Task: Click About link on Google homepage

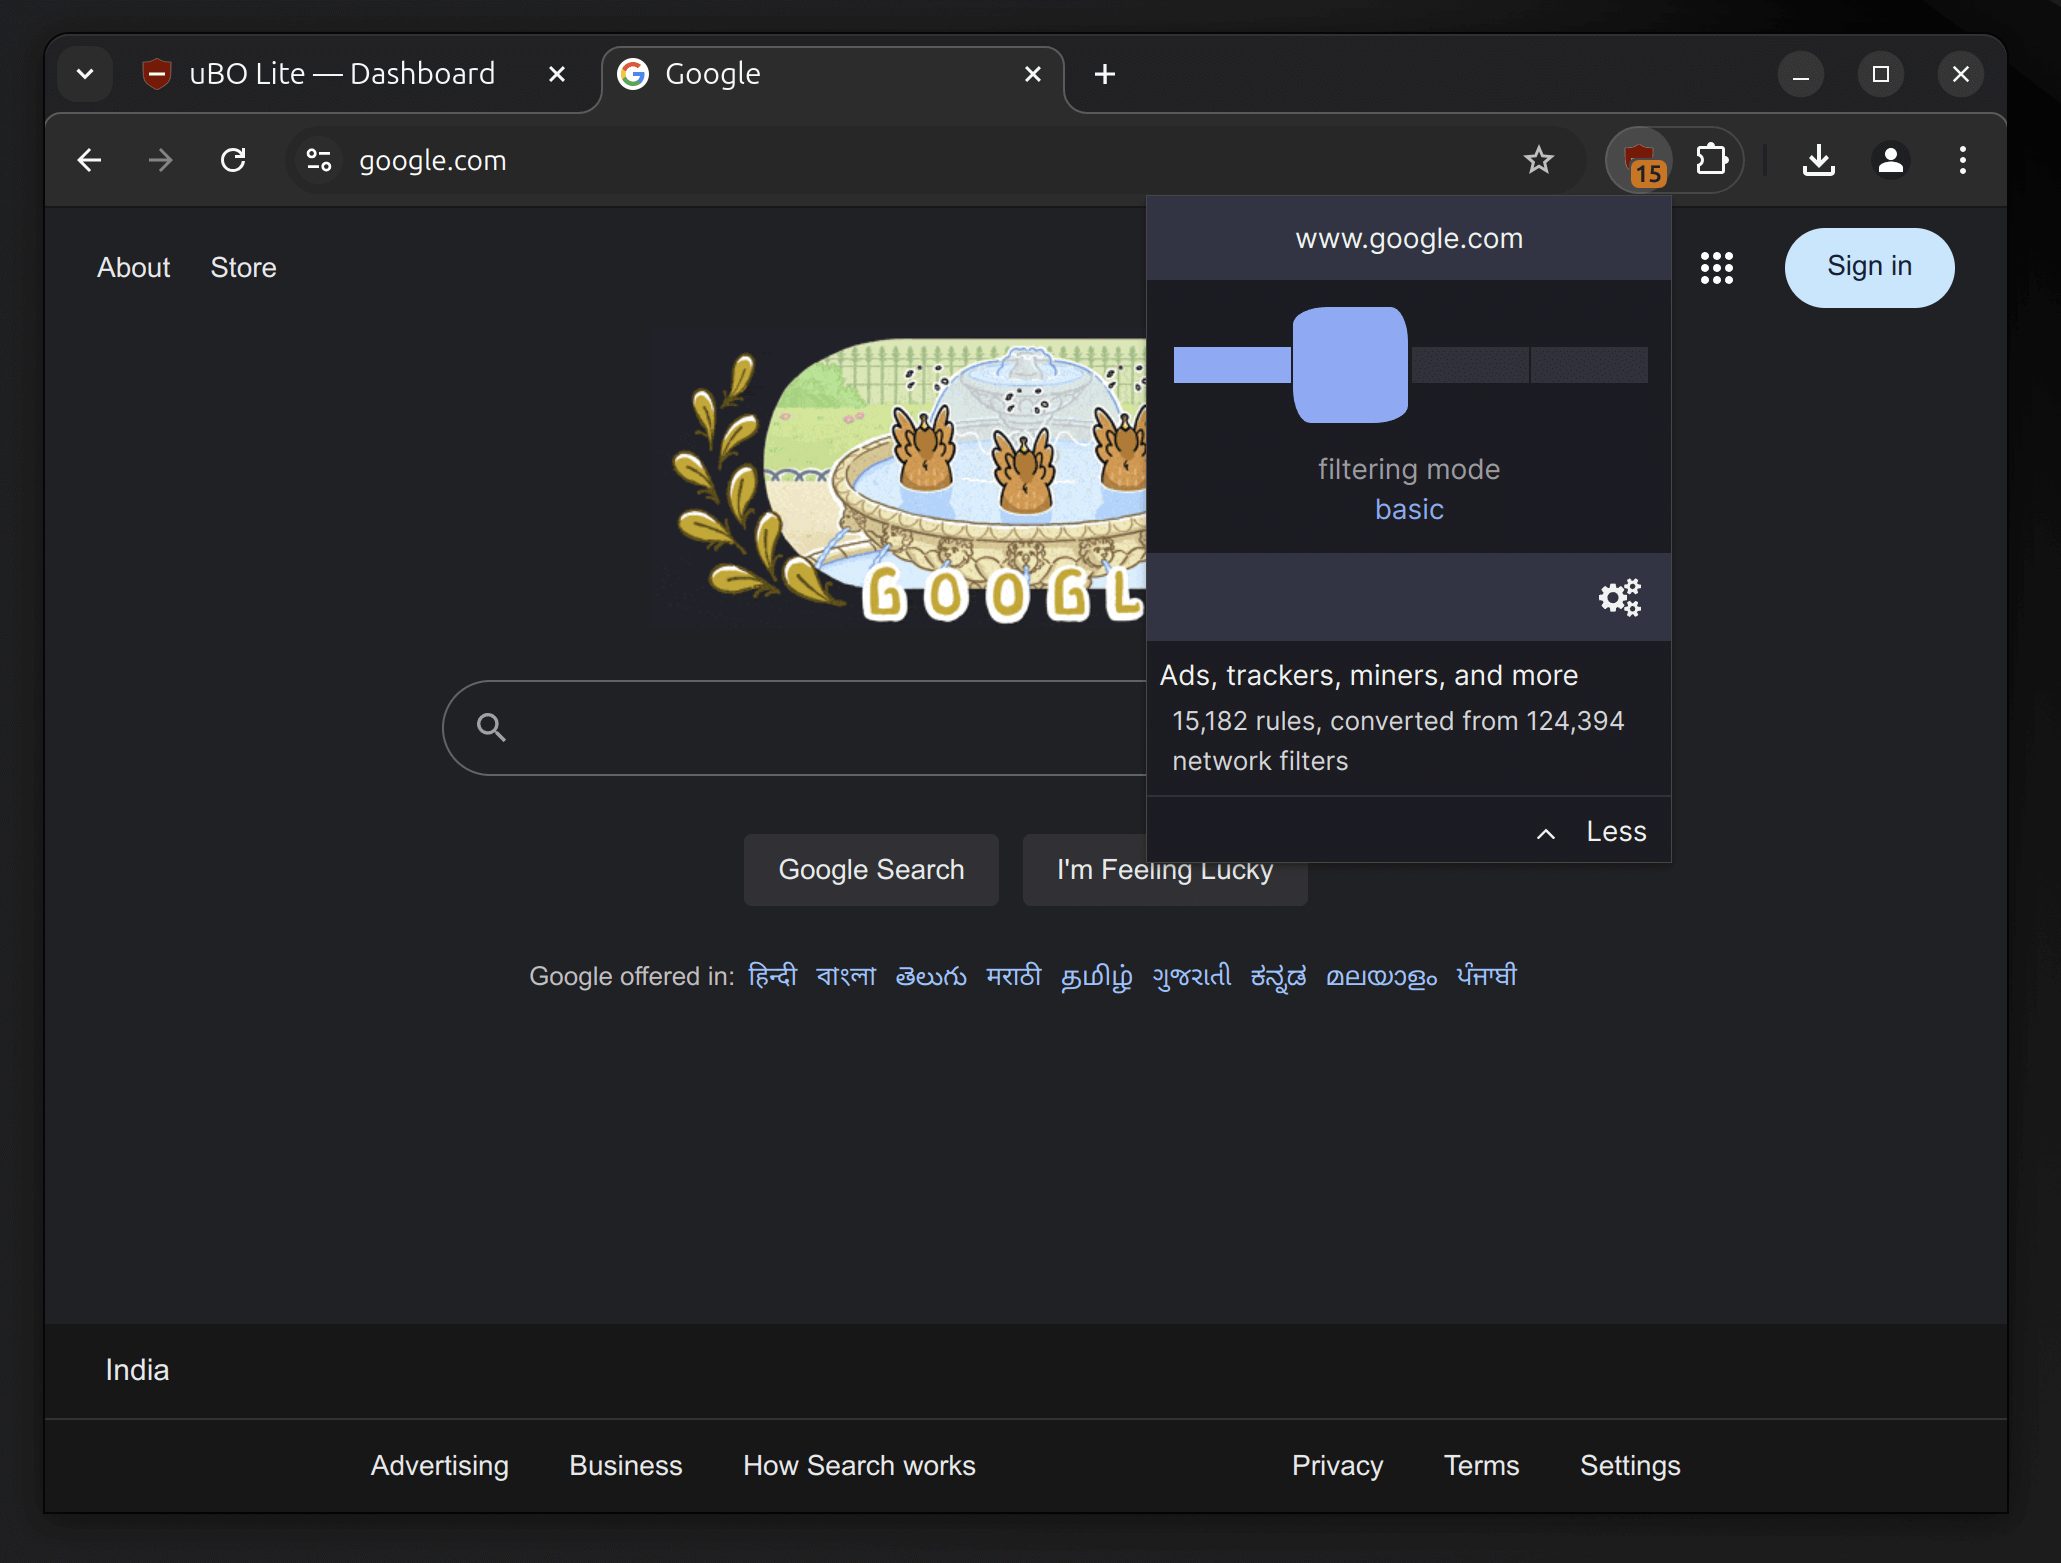Action: click(133, 266)
